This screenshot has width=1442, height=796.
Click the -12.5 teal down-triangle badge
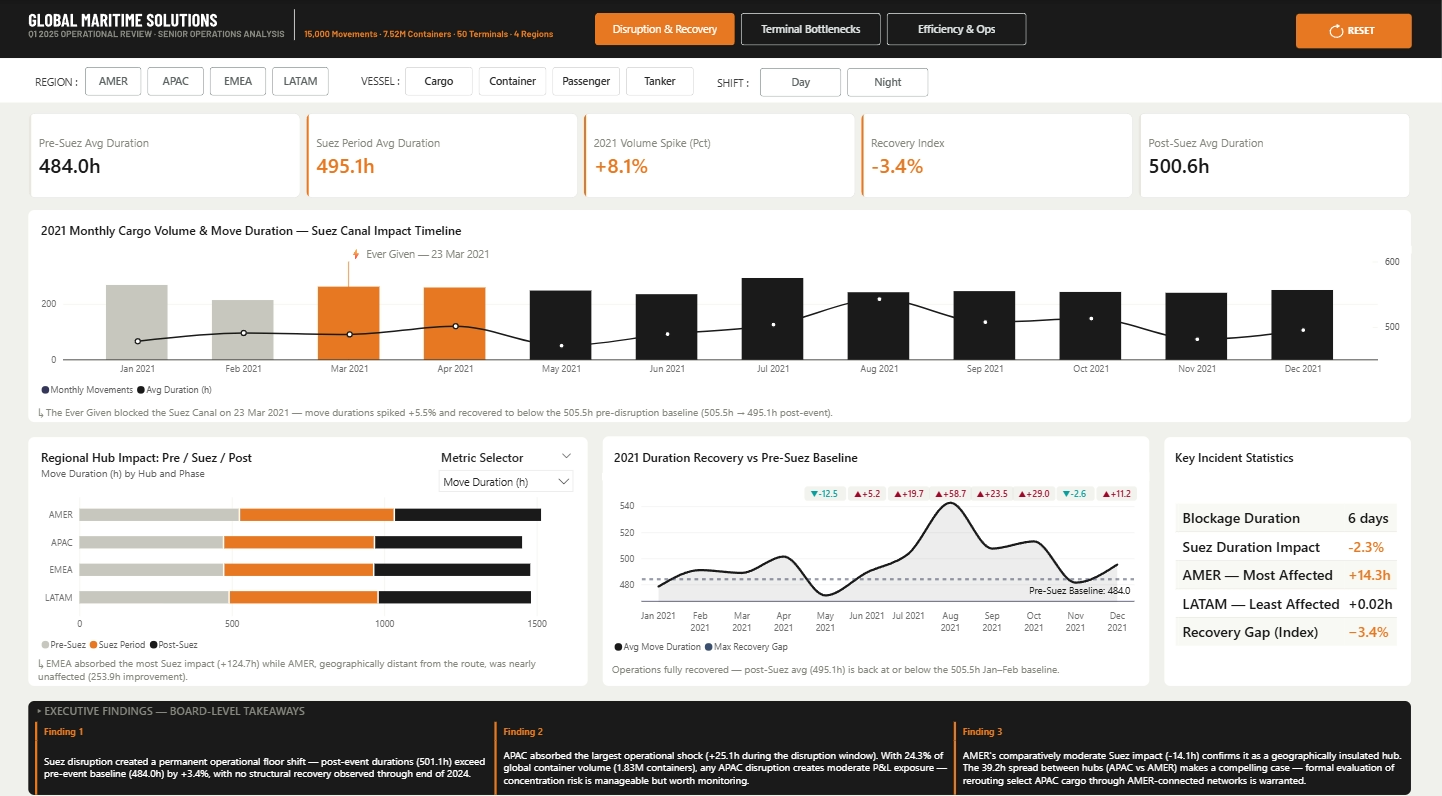(826, 494)
